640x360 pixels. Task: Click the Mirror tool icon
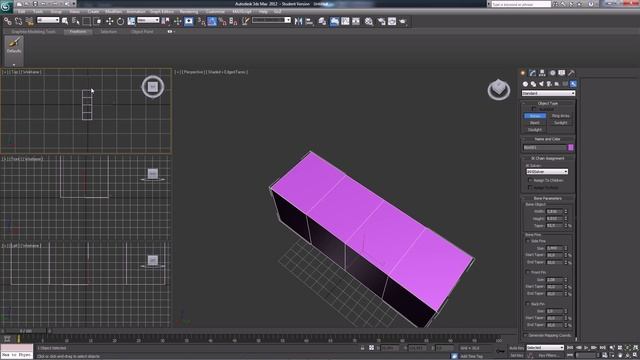298,21
